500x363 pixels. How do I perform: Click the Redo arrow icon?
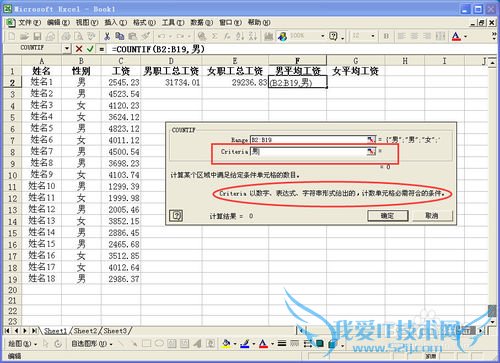(x=180, y=36)
